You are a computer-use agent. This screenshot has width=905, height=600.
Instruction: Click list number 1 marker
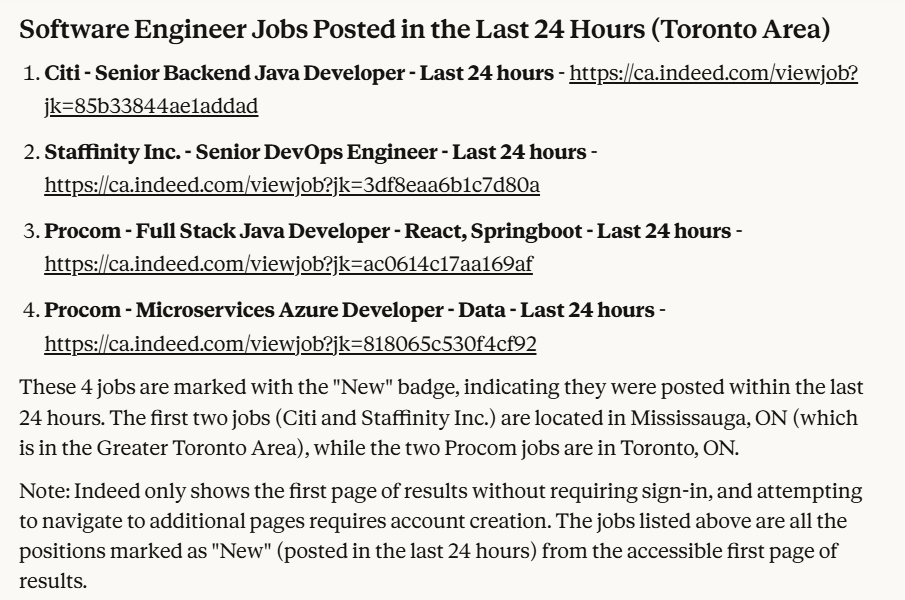[x=29, y=74]
